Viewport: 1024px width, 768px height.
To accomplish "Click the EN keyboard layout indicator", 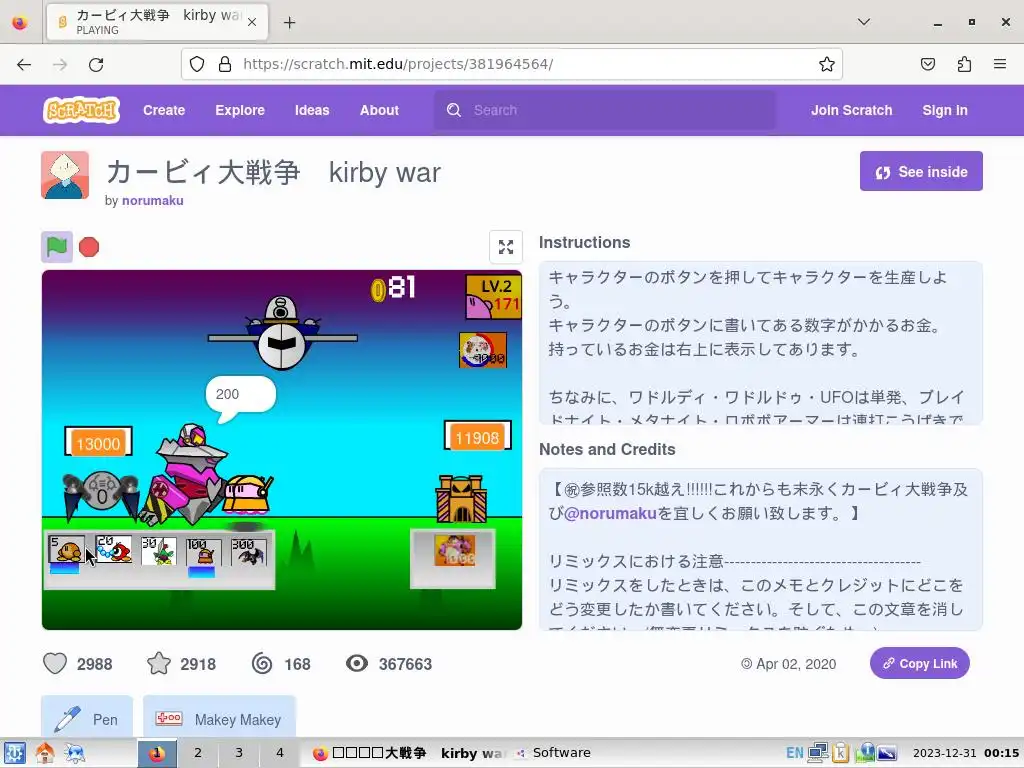I will [x=794, y=753].
